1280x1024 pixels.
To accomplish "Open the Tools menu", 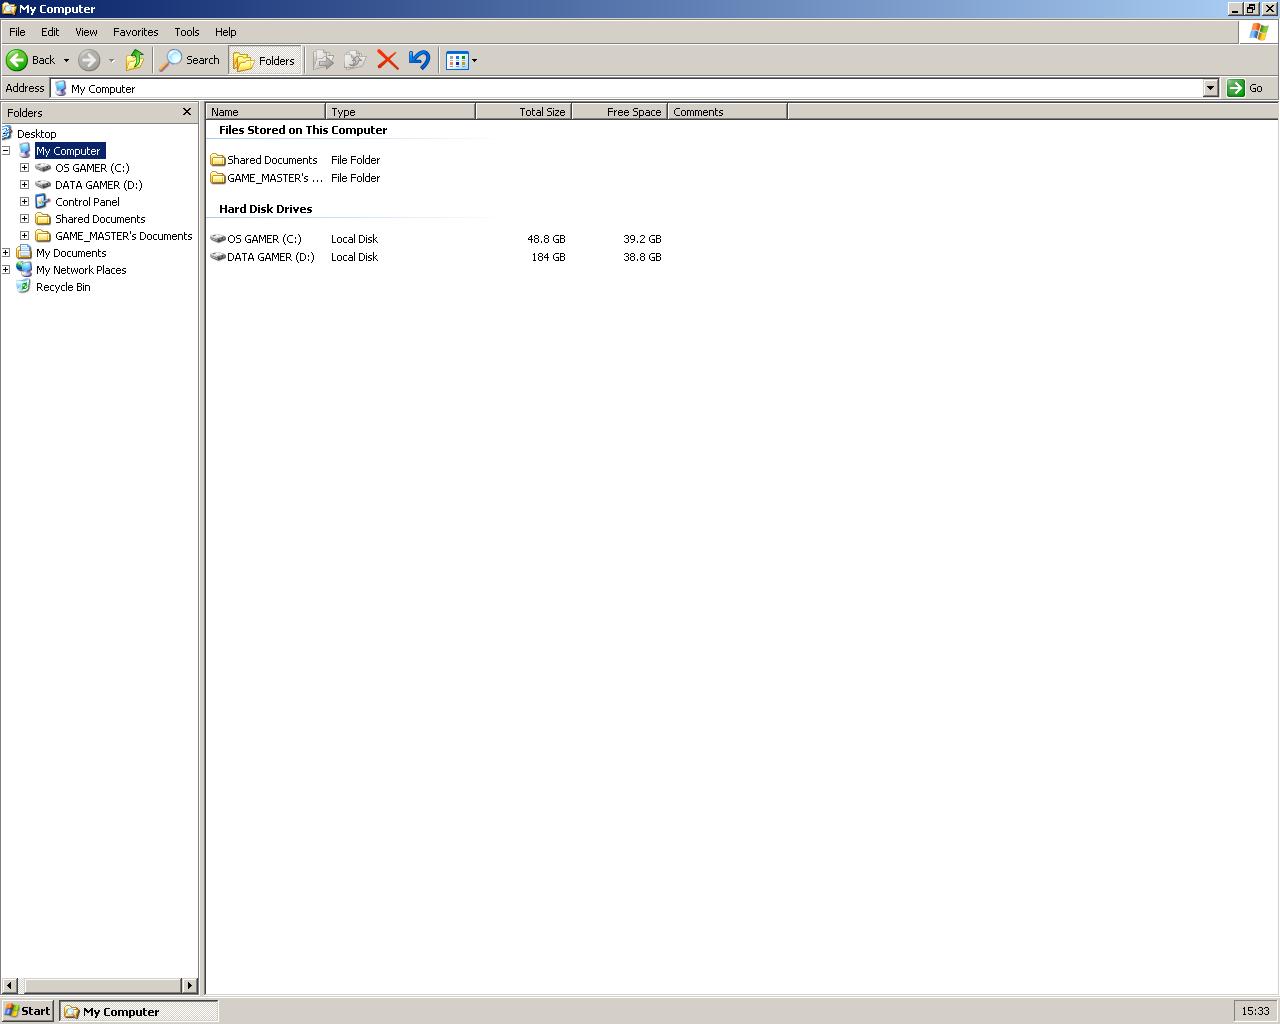I will [x=186, y=32].
